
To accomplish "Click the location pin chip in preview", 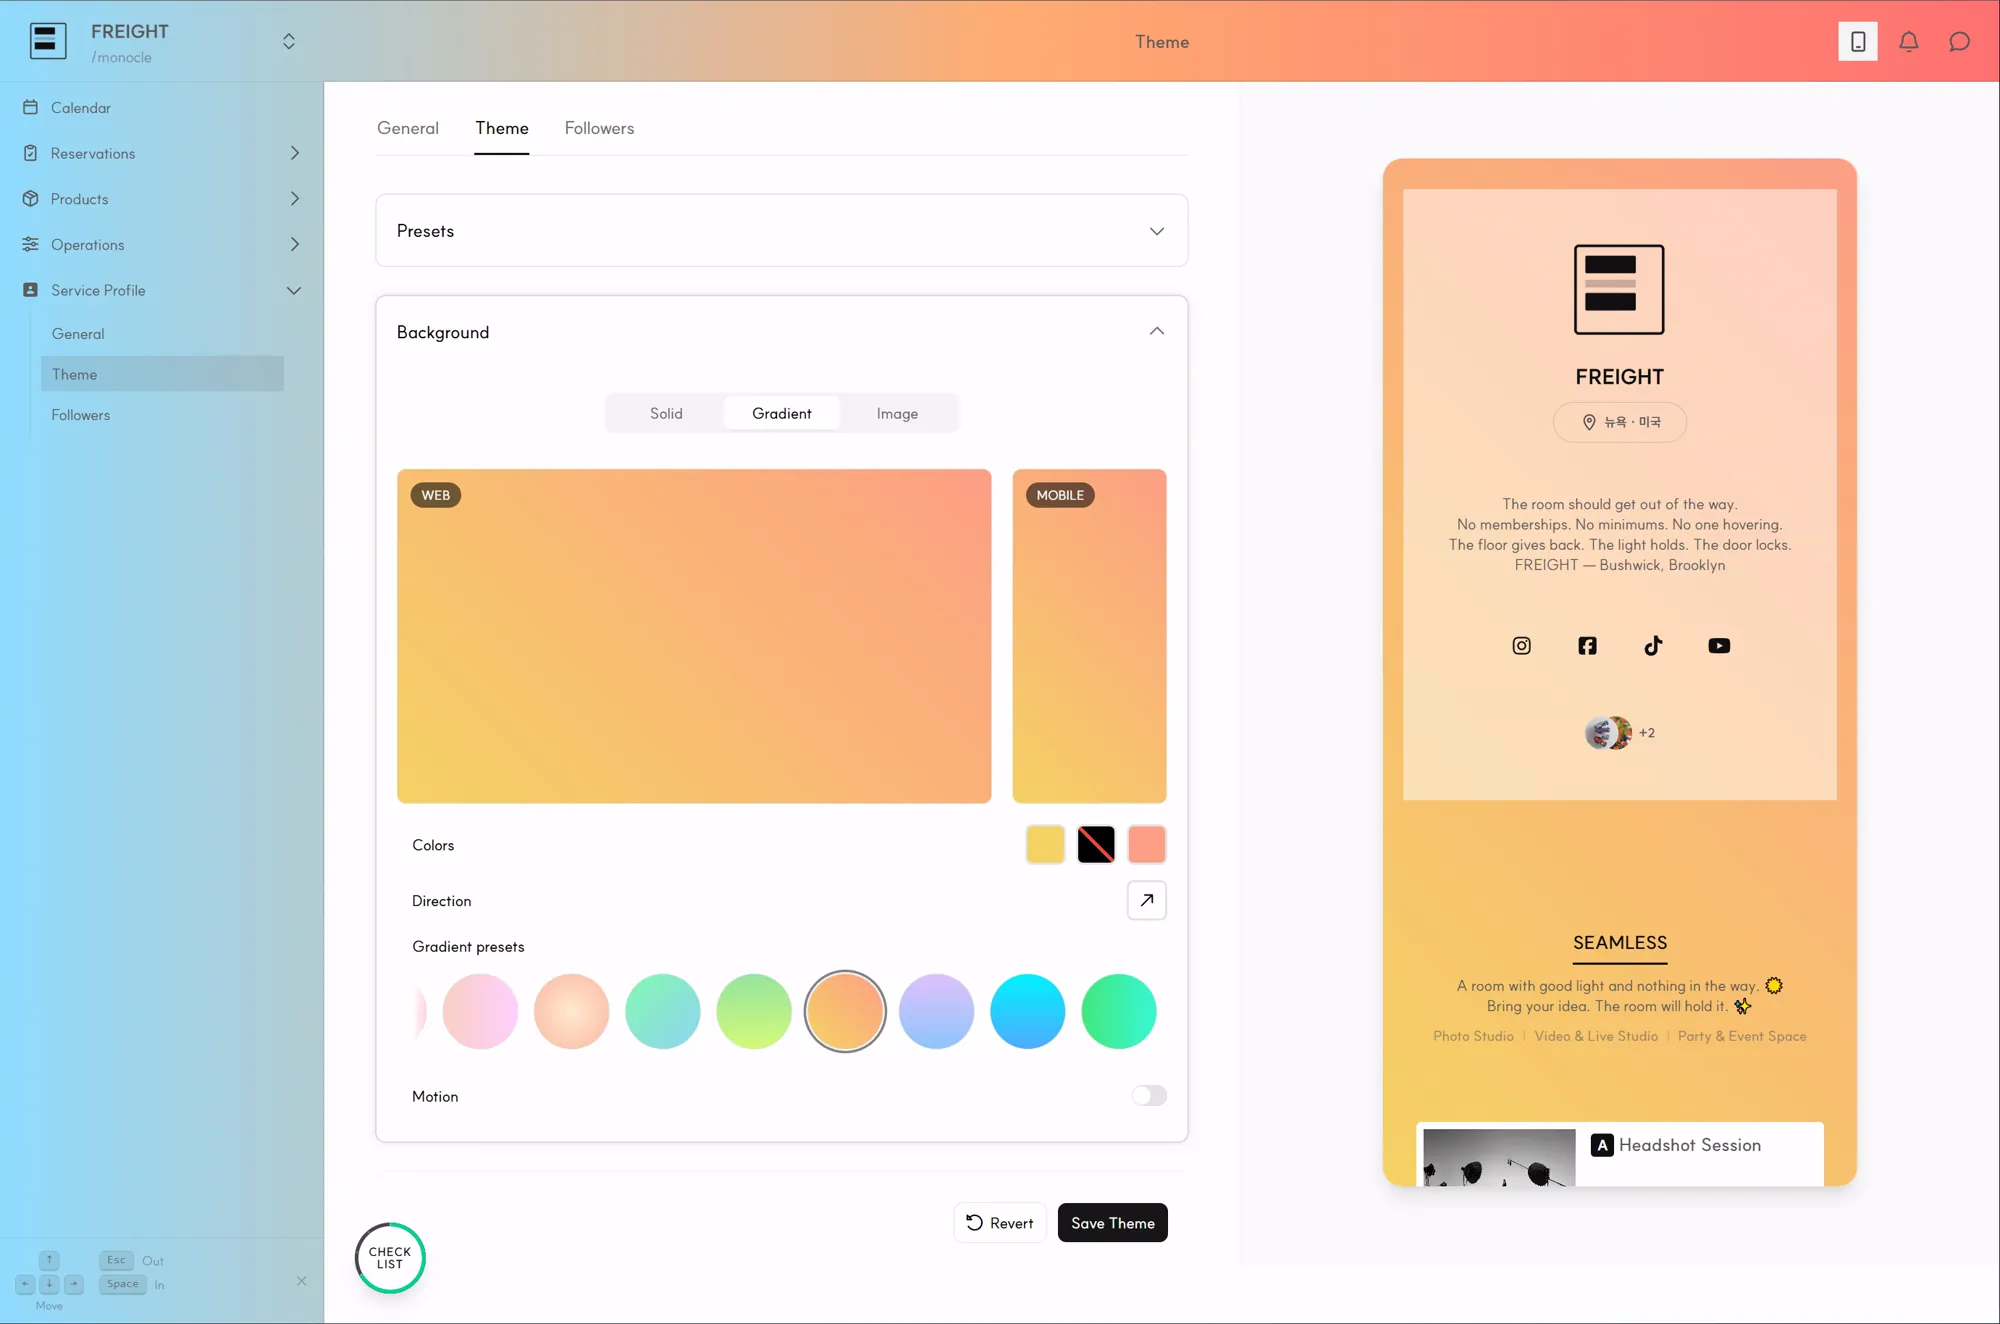I will click(x=1619, y=422).
